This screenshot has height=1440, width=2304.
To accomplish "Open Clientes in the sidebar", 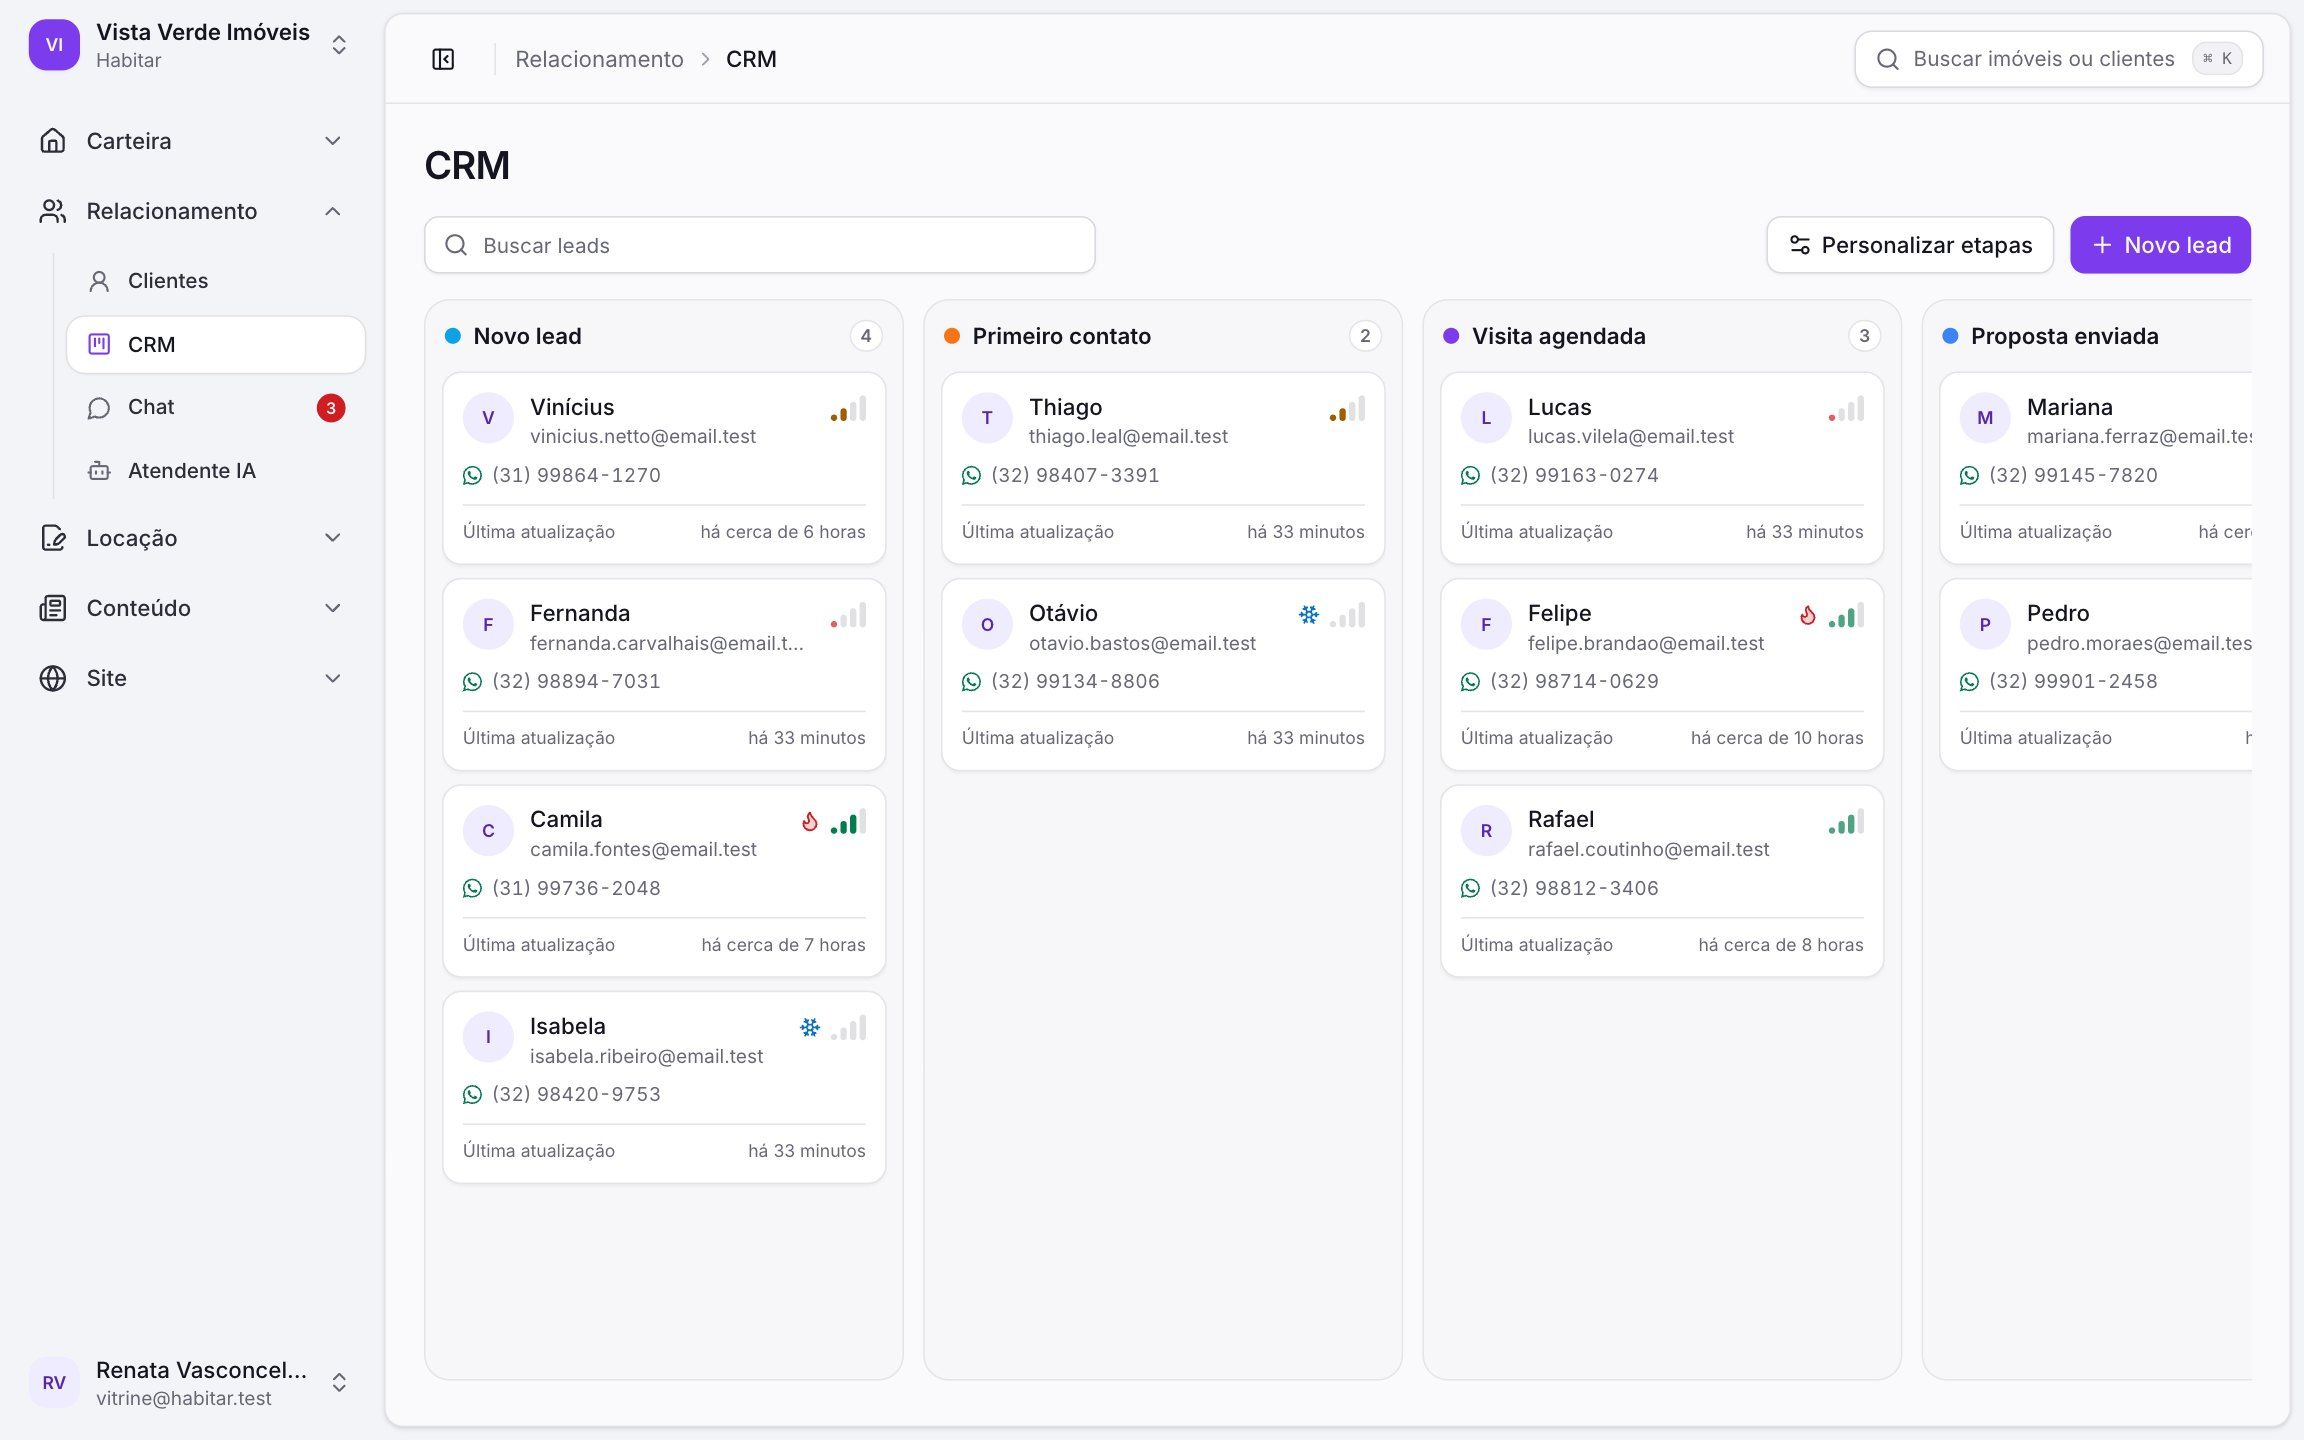I will tap(216, 281).
